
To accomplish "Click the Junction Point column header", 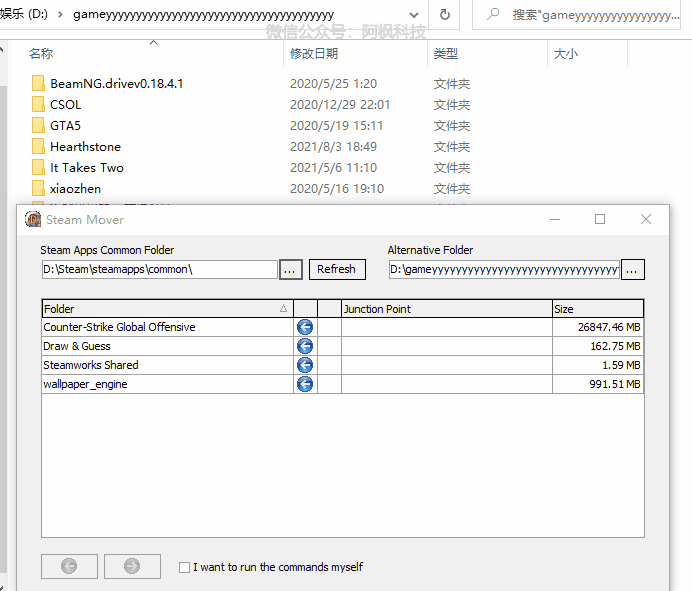I will point(447,309).
